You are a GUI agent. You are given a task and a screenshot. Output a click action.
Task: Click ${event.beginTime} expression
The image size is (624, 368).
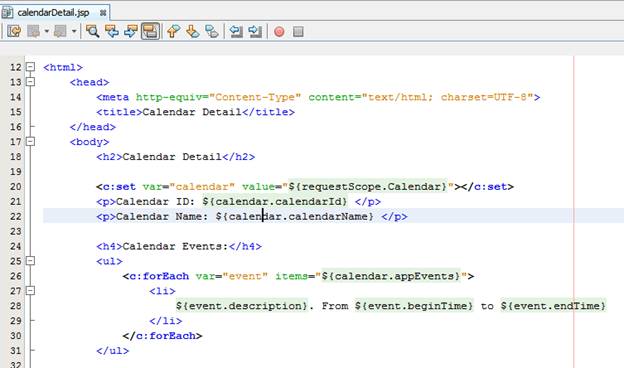[x=414, y=306]
